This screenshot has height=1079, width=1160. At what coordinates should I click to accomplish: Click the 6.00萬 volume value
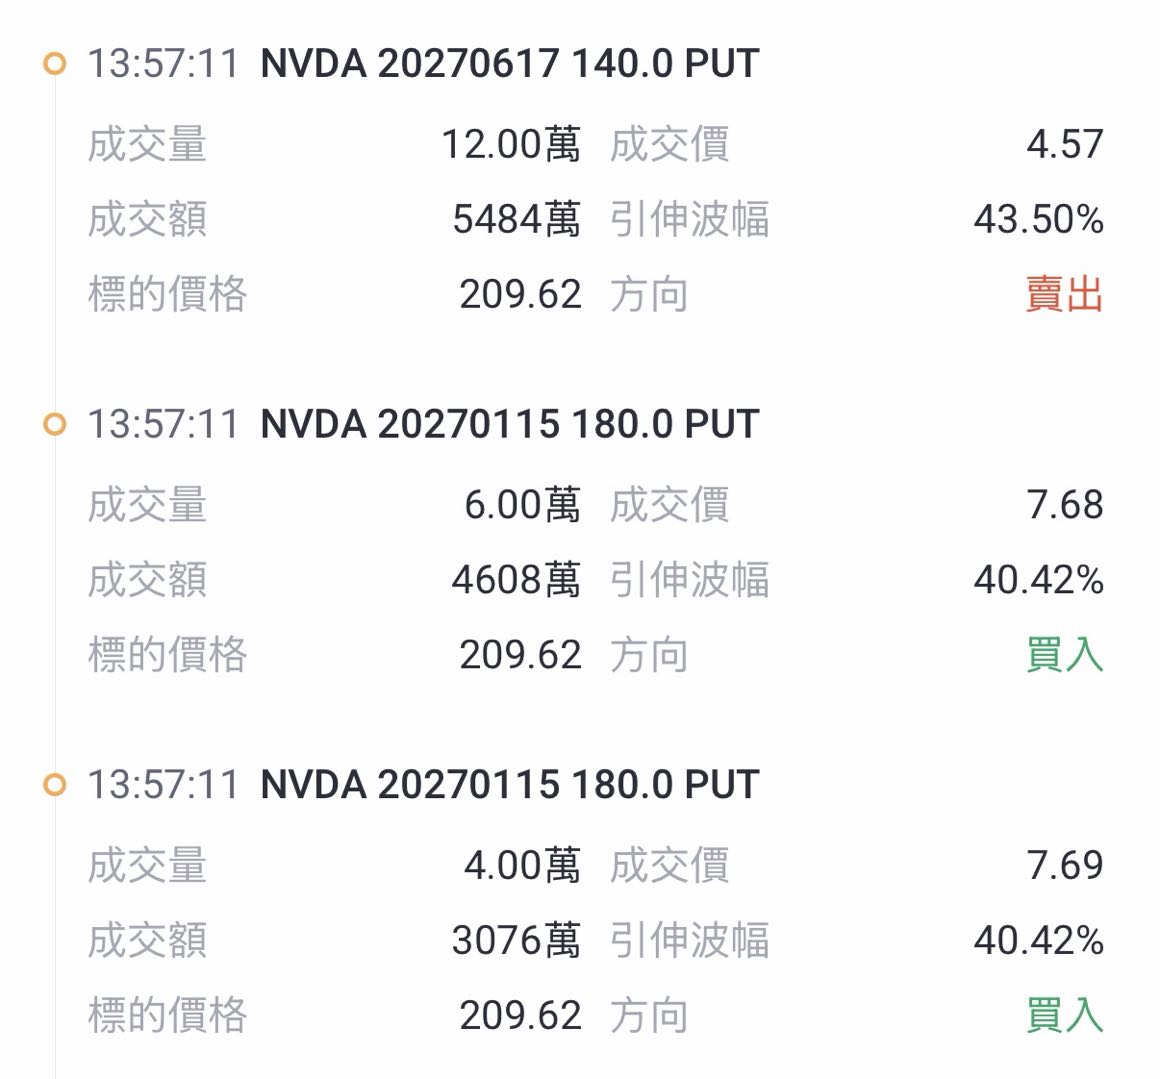(522, 505)
